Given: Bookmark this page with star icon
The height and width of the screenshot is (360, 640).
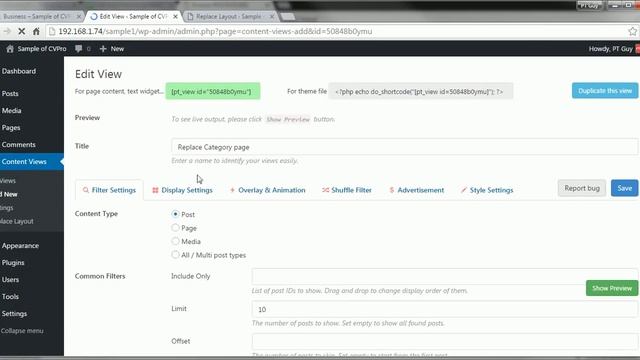Looking at the screenshot, I should [633, 31].
